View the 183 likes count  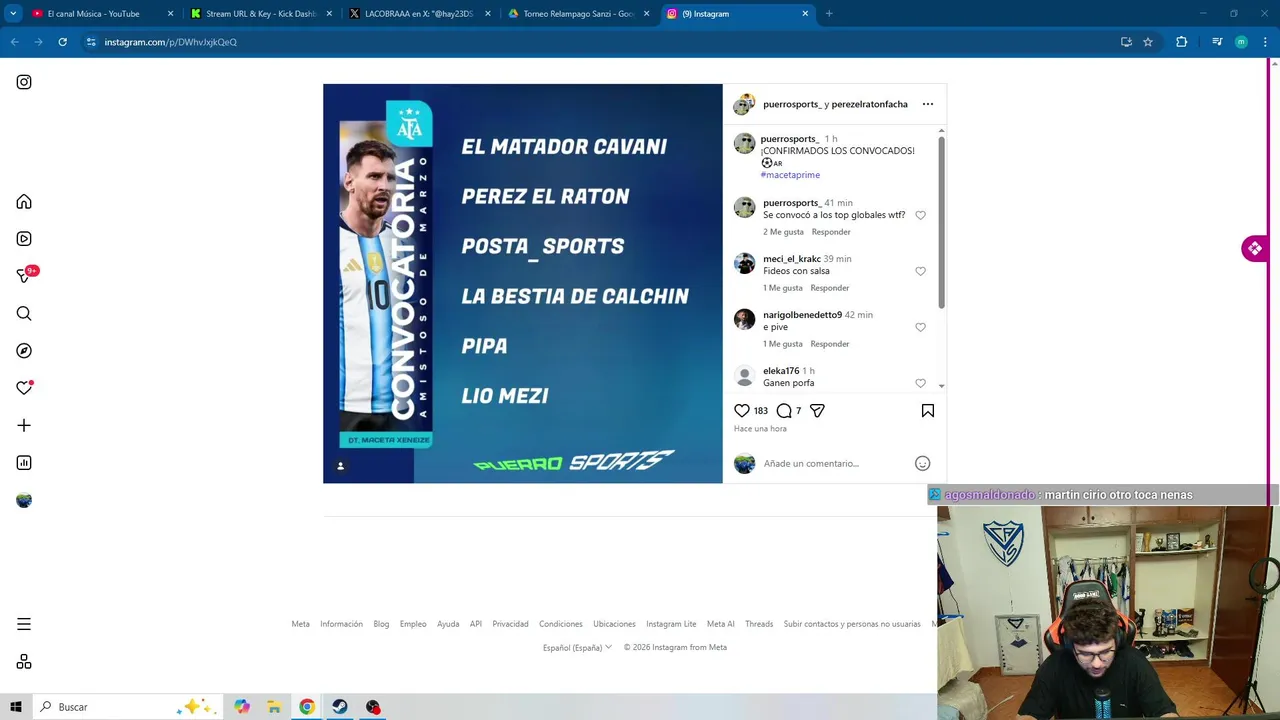coord(761,411)
